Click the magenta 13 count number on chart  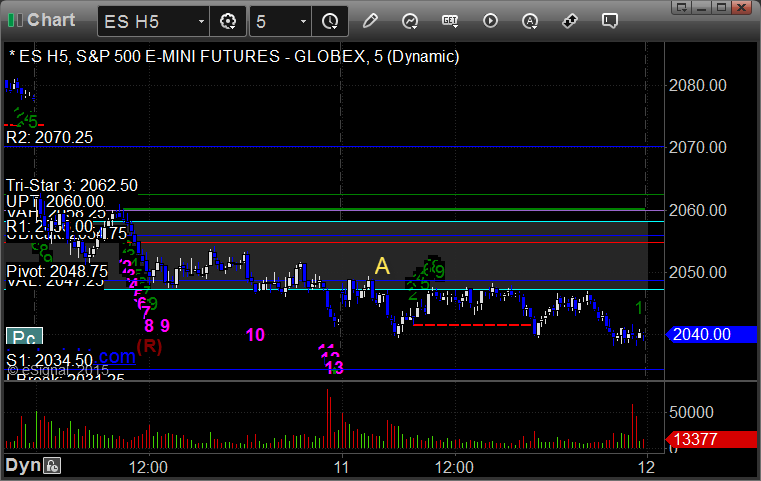click(x=335, y=367)
